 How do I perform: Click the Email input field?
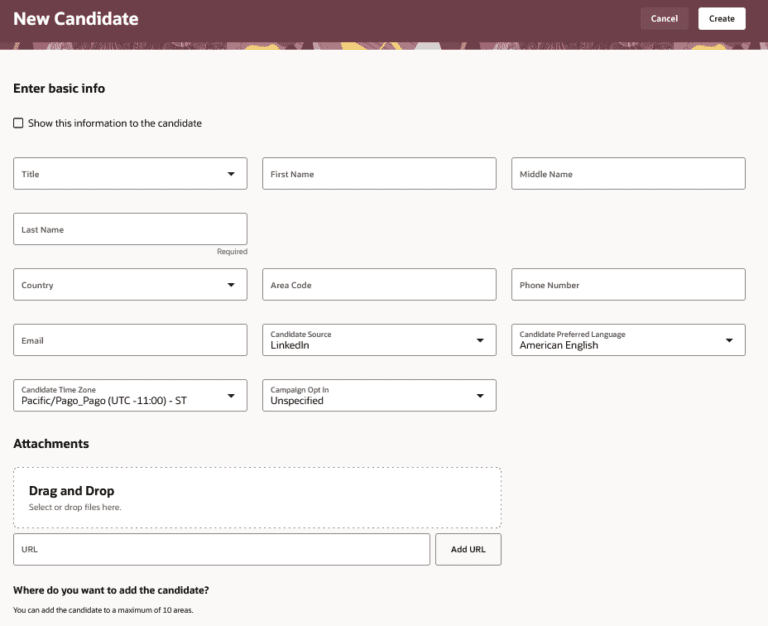(x=130, y=340)
